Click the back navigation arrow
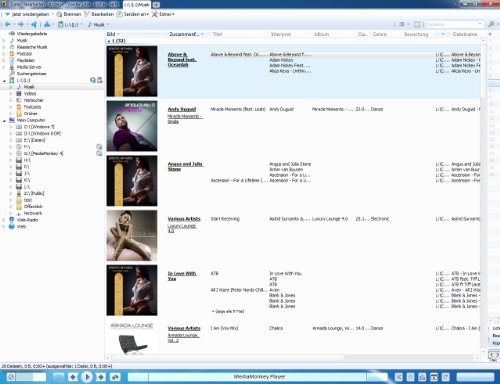The image size is (500, 384). click(x=7, y=24)
